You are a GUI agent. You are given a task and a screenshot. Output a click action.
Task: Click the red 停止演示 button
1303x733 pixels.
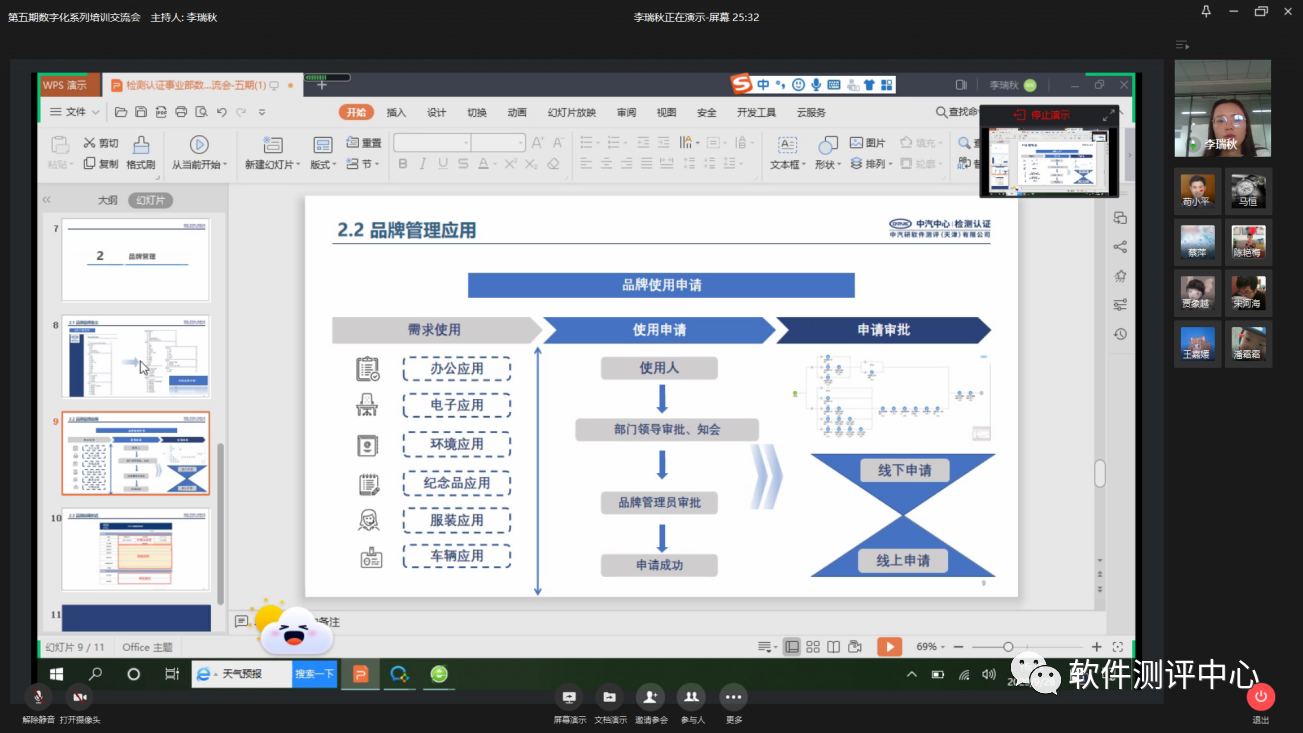coord(1042,116)
